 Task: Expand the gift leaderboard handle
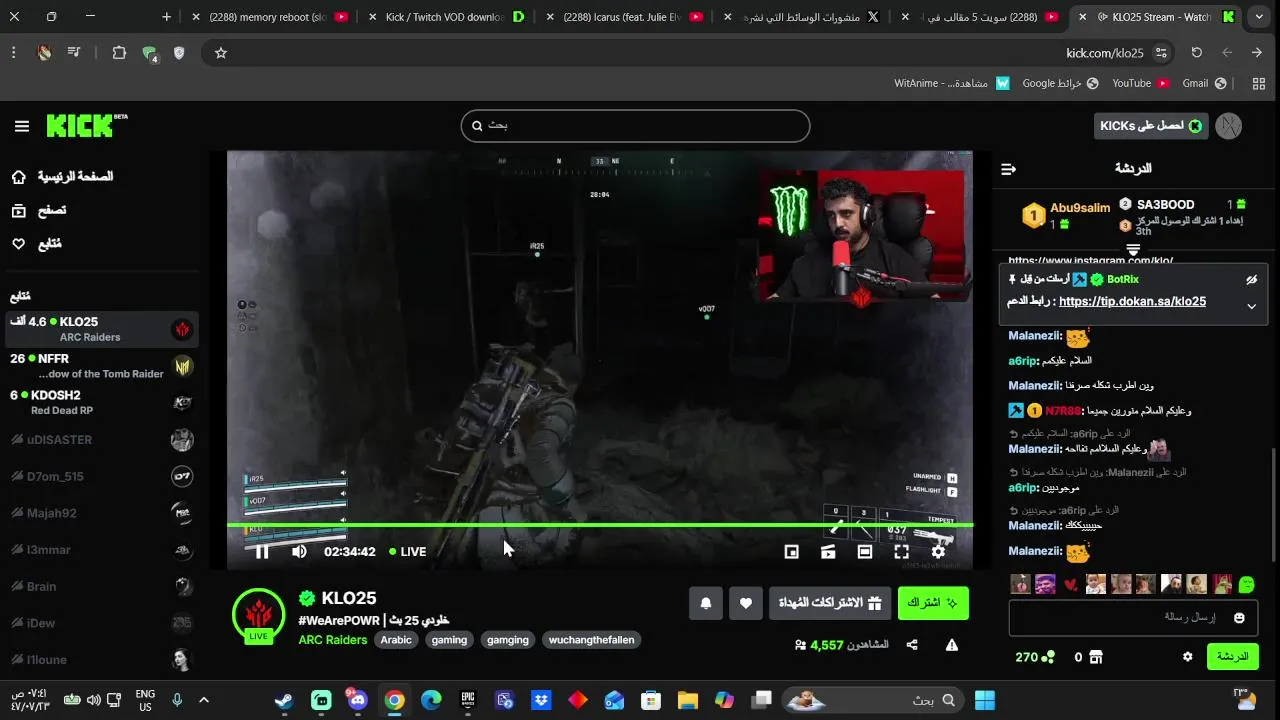point(1133,249)
